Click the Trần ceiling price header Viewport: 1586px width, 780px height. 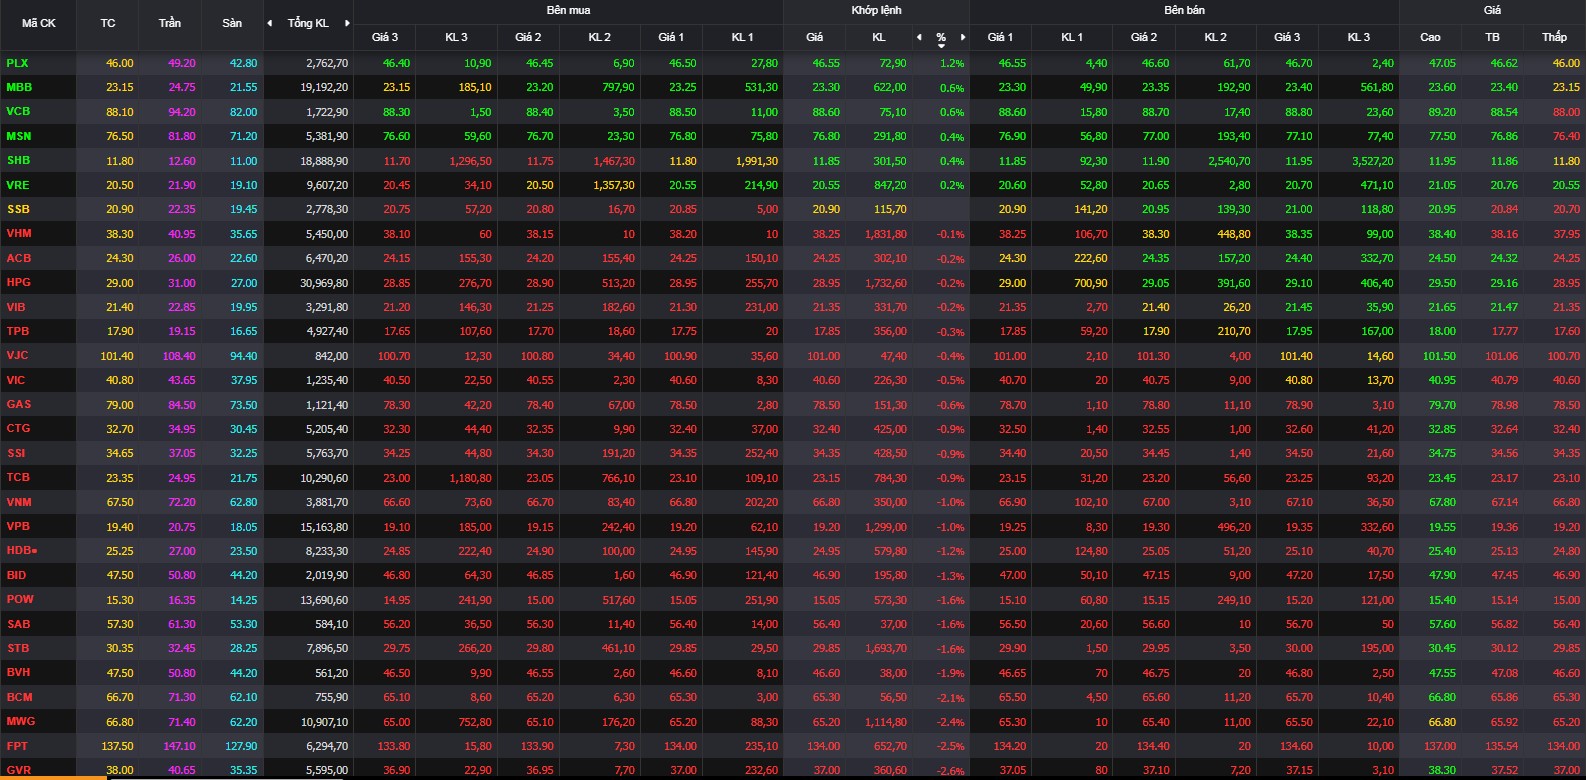(x=170, y=23)
